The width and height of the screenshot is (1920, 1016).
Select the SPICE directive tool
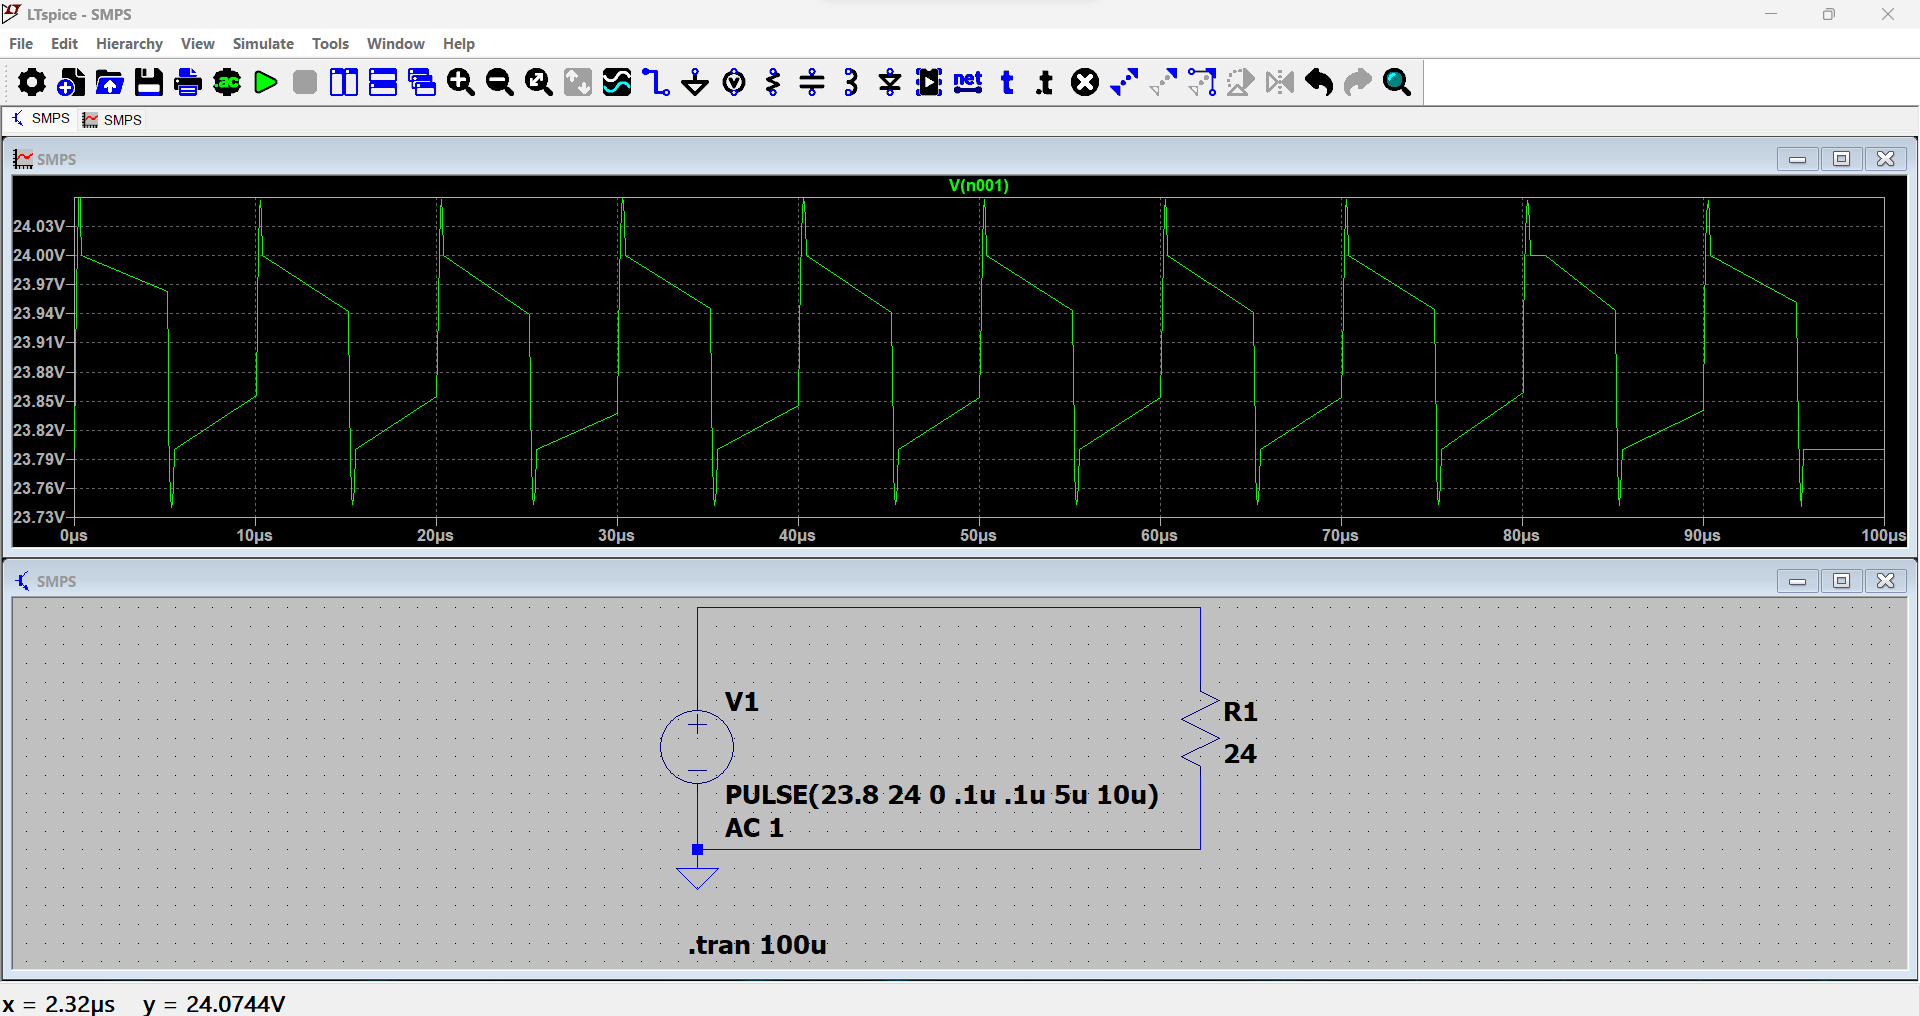tap(1046, 82)
